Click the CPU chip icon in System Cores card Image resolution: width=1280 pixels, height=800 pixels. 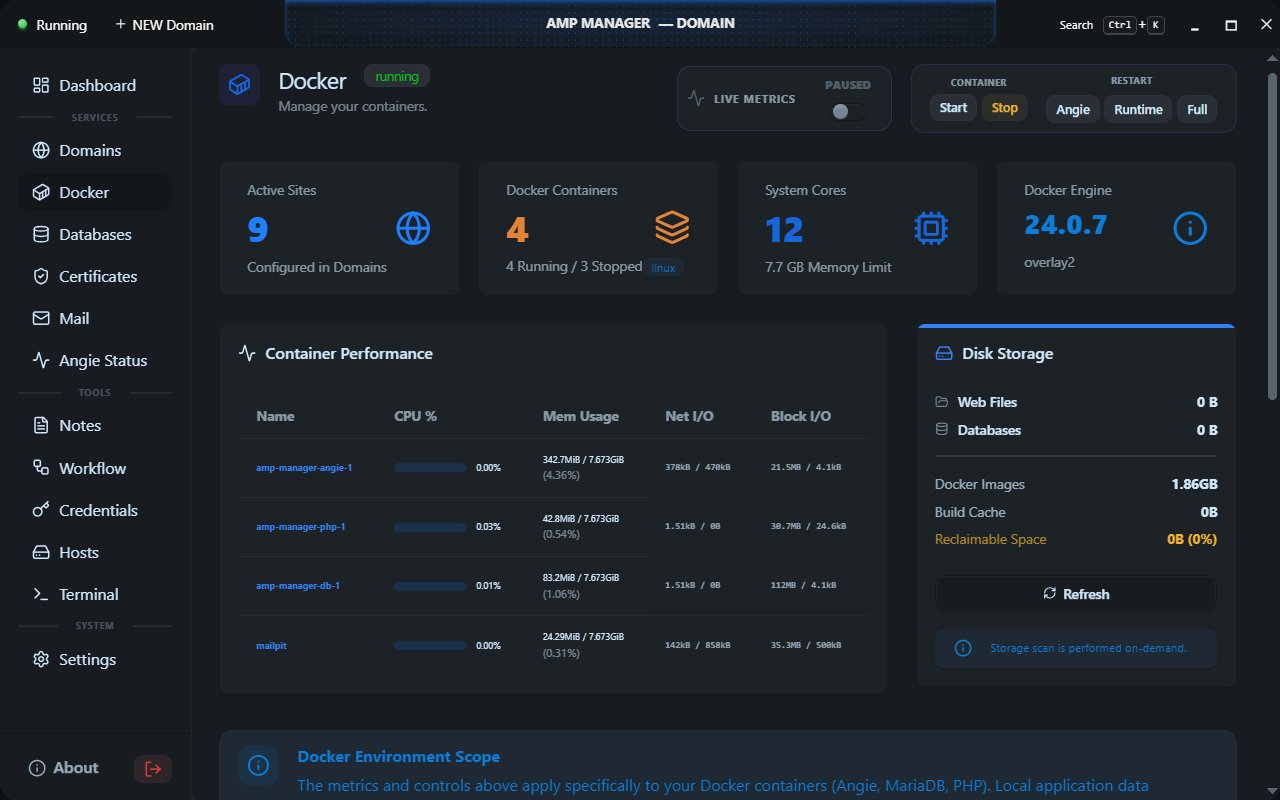click(931, 229)
